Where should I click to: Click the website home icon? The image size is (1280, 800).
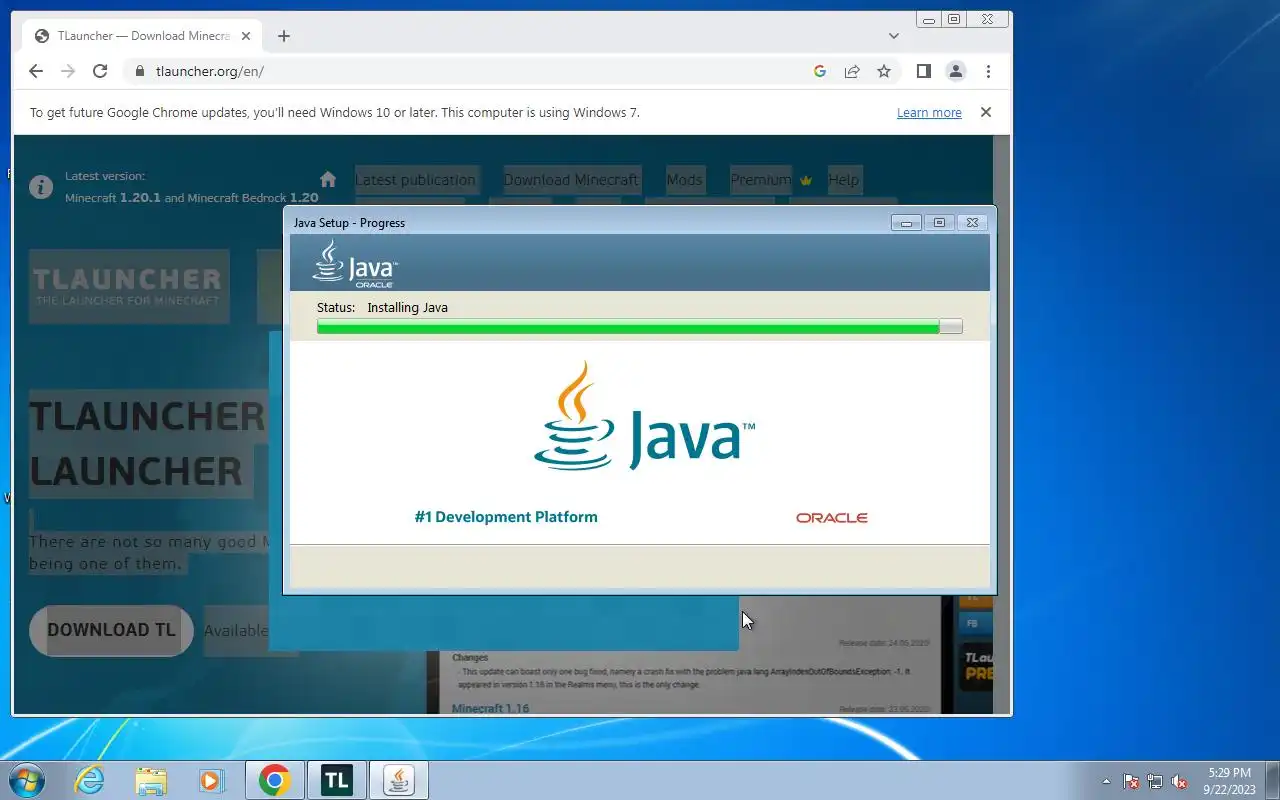click(x=328, y=180)
